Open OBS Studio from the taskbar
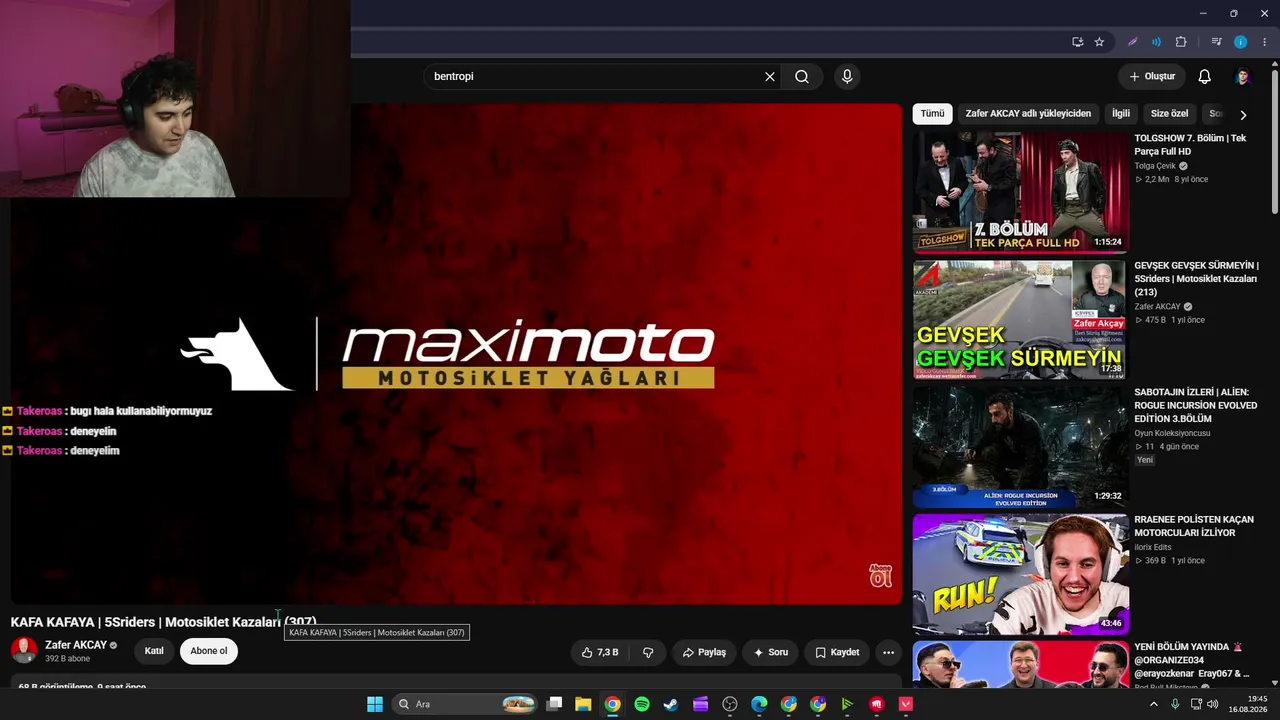This screenshot has width=1280, height=720. tap(730, 704)
